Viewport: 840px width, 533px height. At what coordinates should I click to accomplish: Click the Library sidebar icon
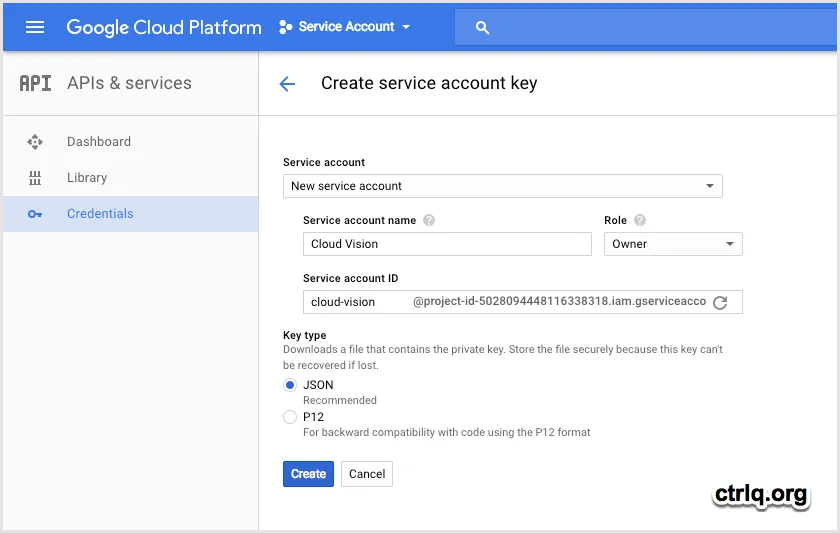(35, 177)
